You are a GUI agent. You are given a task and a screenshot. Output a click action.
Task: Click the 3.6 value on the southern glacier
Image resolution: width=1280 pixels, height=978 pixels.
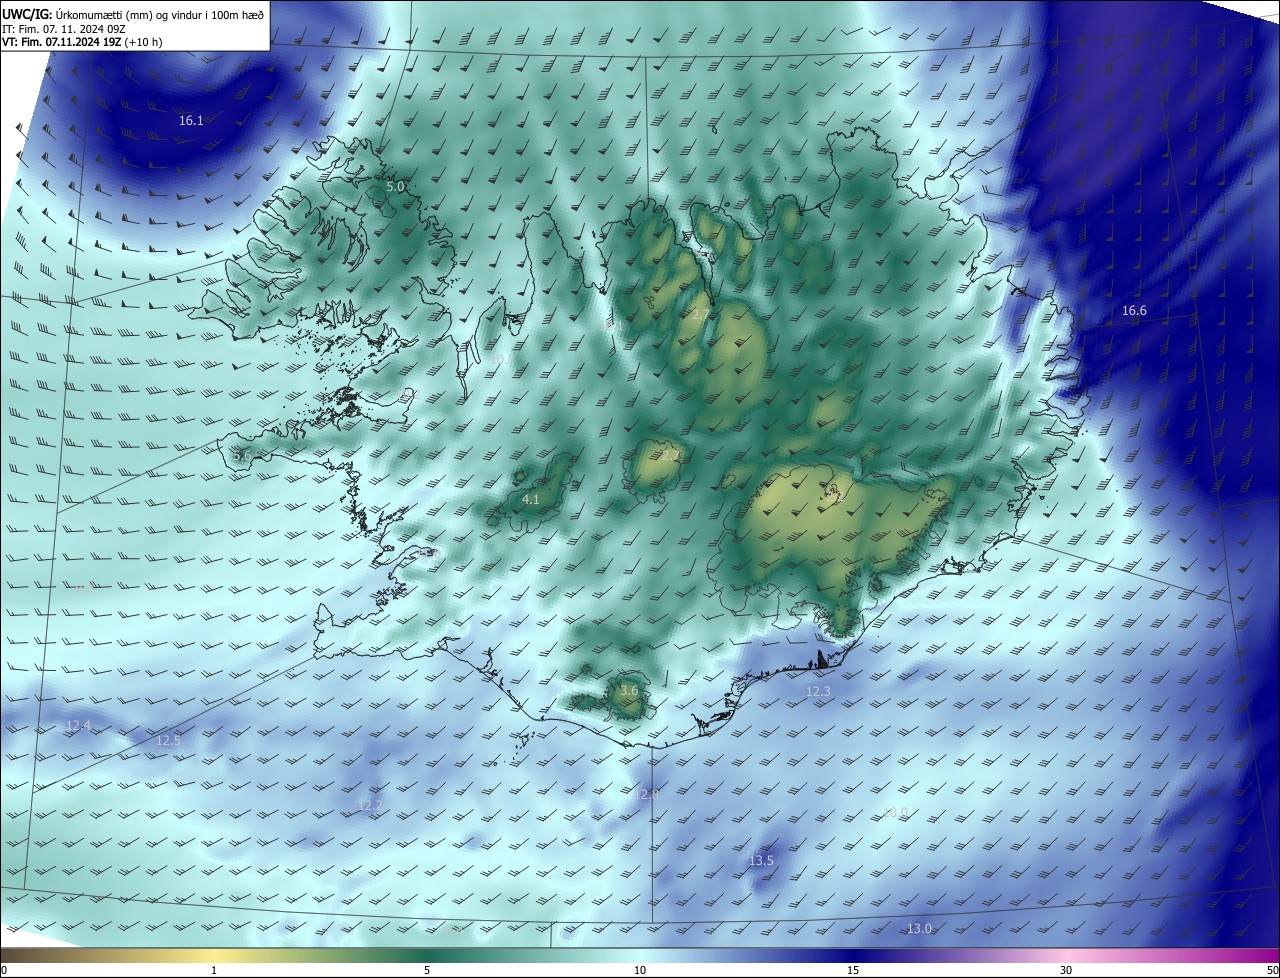629,691
